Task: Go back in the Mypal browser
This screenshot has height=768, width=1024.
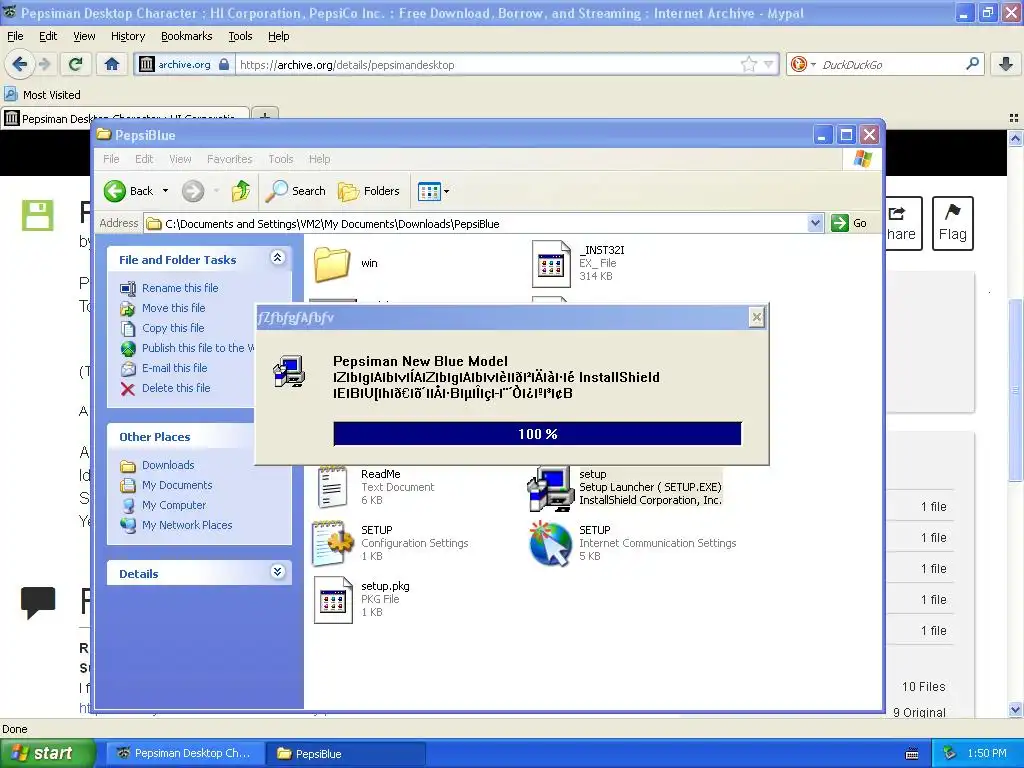Action: pos(20,64)
